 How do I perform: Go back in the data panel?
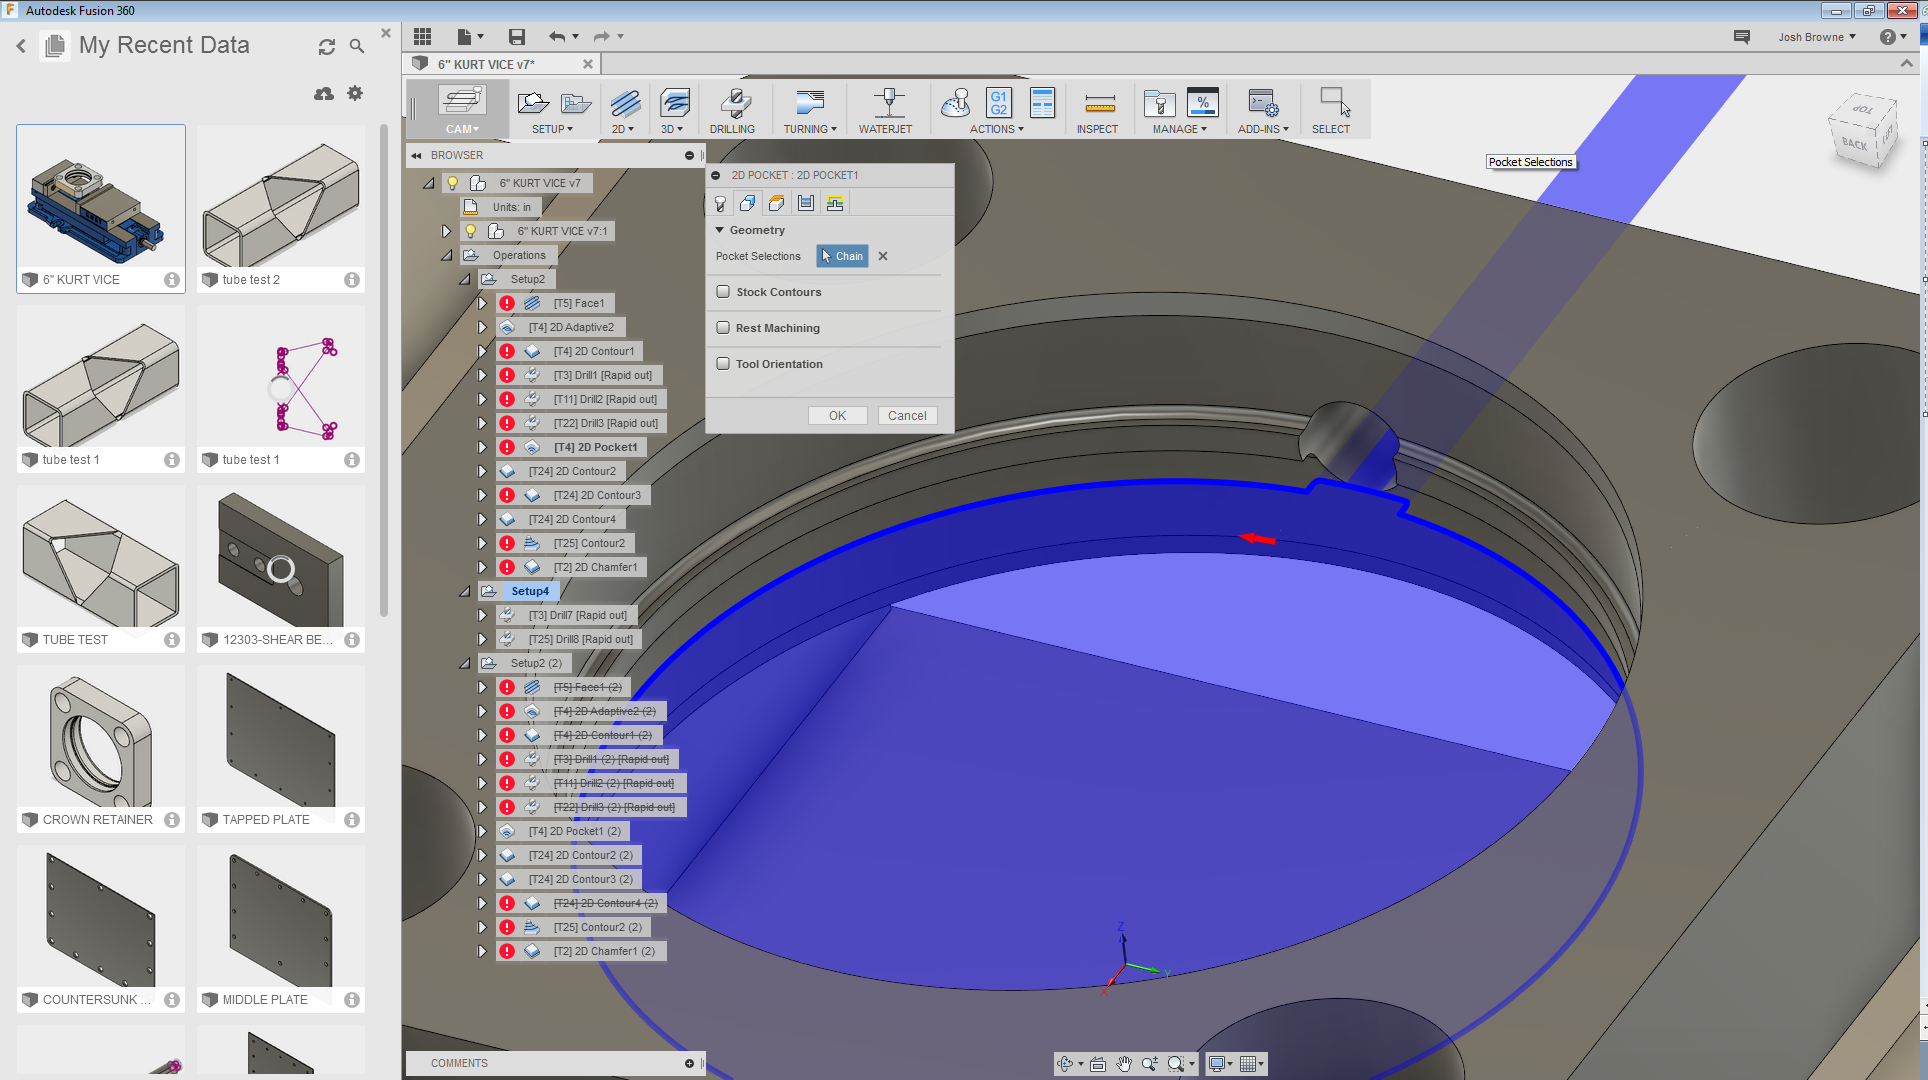[21, 46]
